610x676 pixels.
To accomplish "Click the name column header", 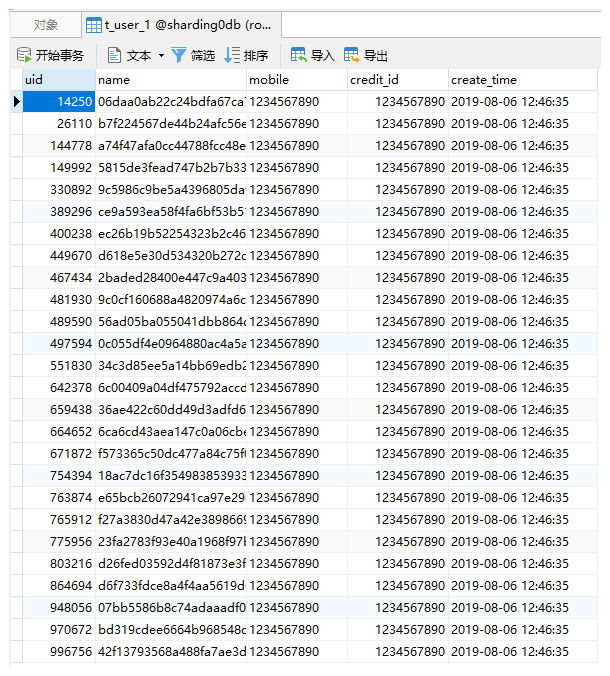I will click(x=171, y=80).
